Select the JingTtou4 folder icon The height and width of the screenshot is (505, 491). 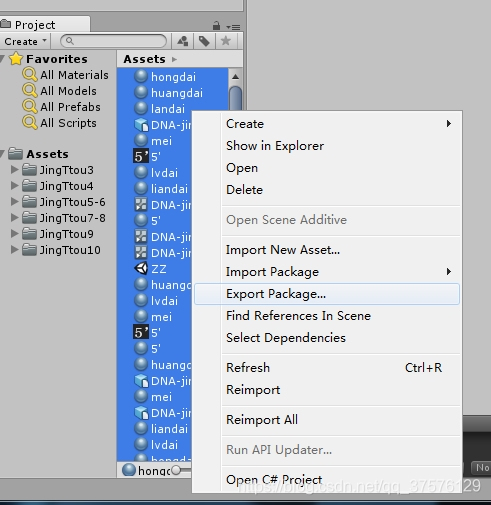(x=29, y=186)
